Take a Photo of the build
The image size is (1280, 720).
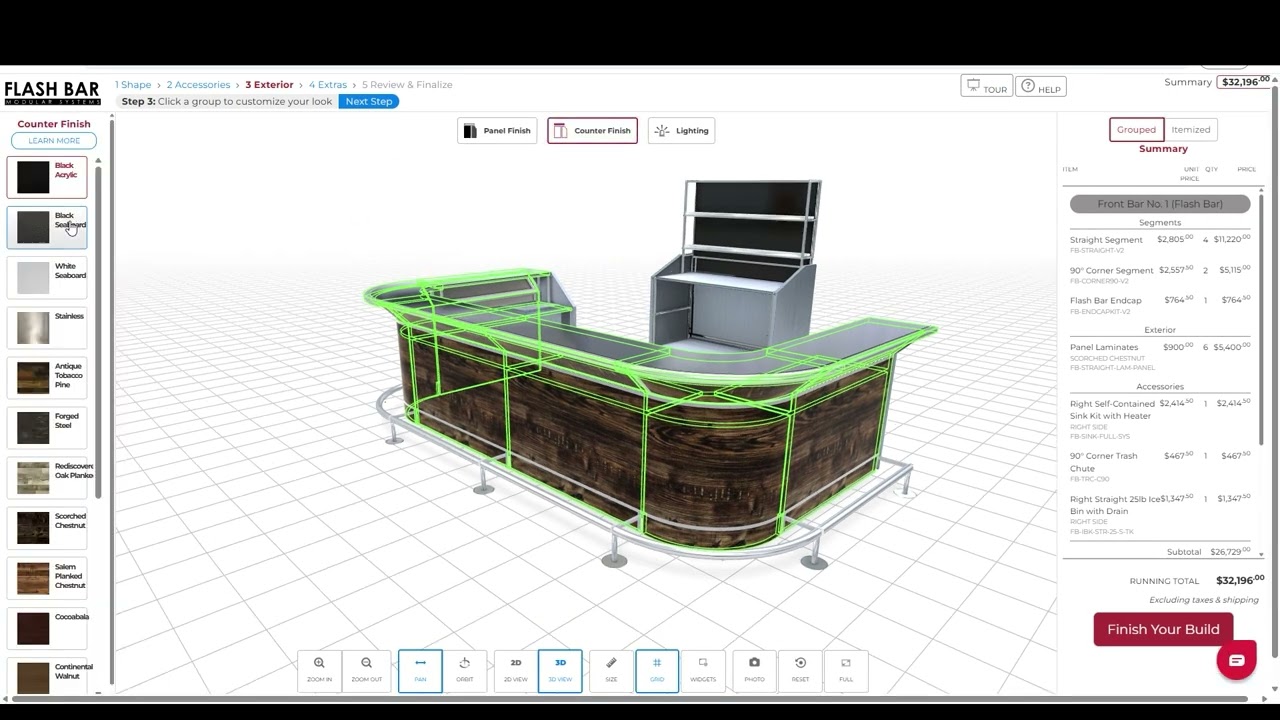coord(754,670)
